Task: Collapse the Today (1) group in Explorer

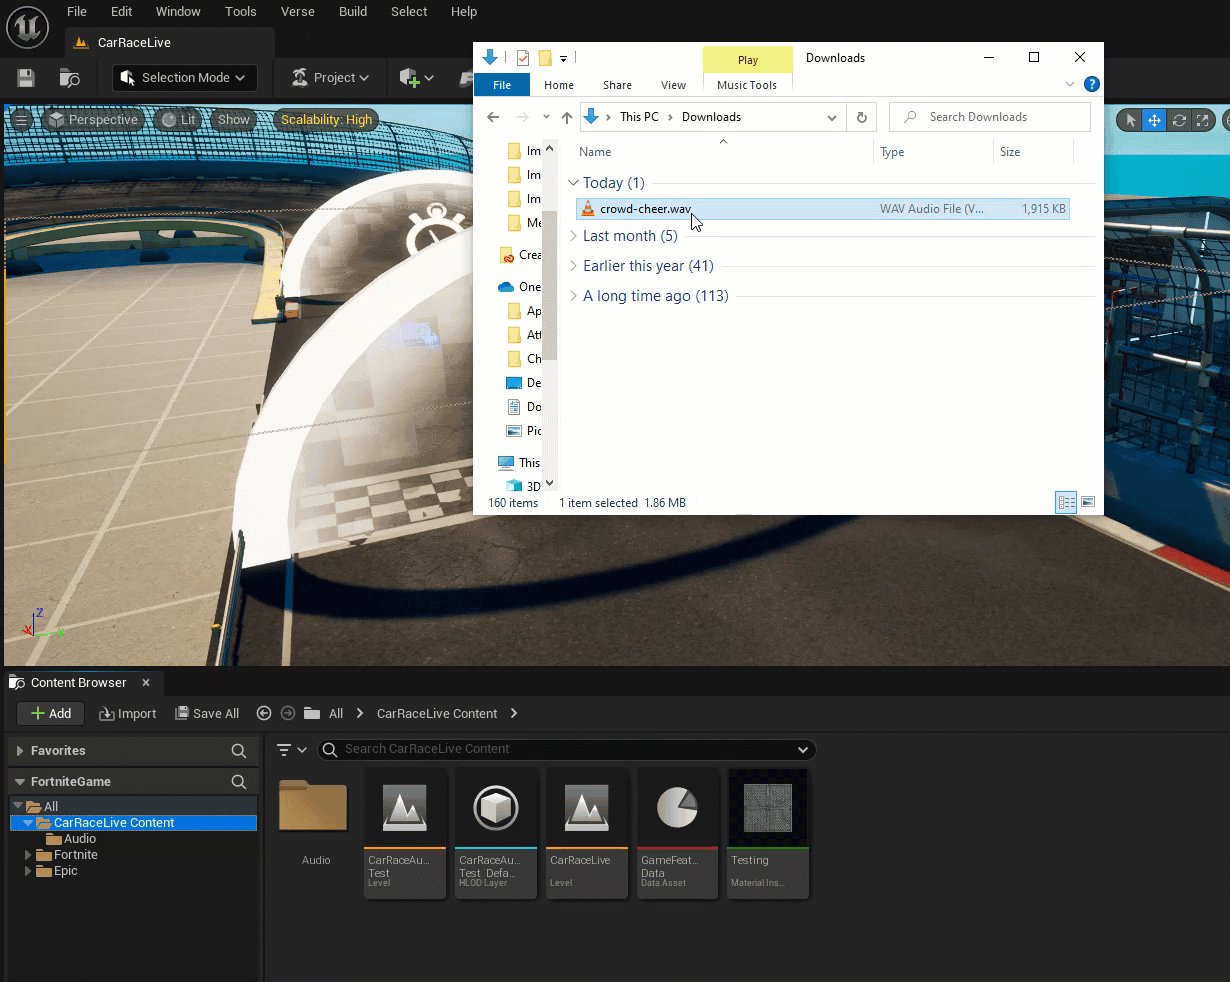Action: (x=573, y=183)
